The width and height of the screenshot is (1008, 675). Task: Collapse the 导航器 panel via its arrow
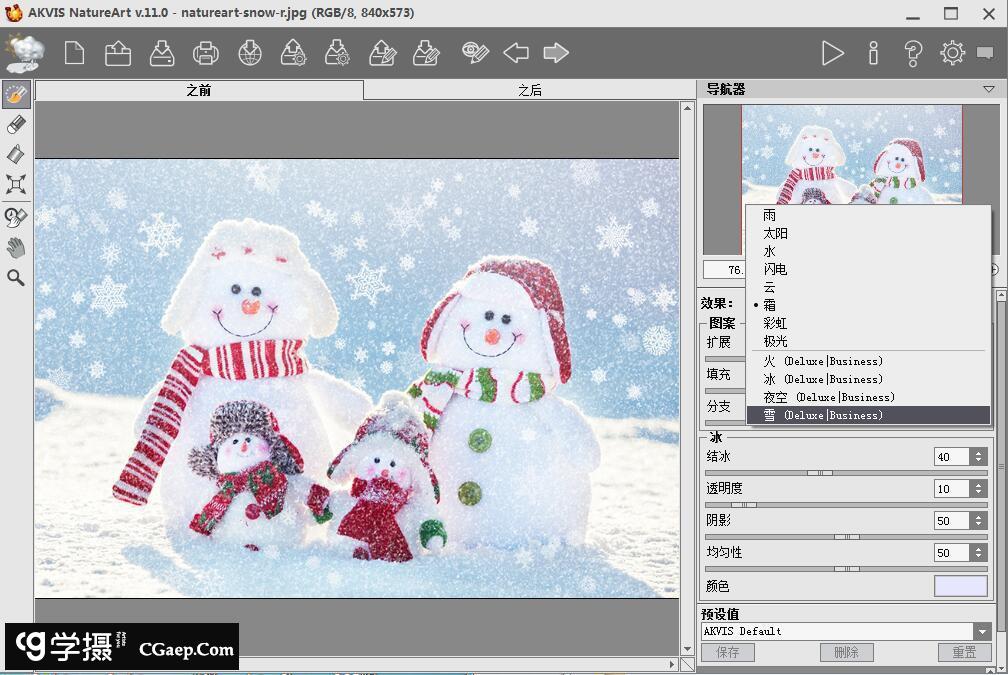point(988,89)
